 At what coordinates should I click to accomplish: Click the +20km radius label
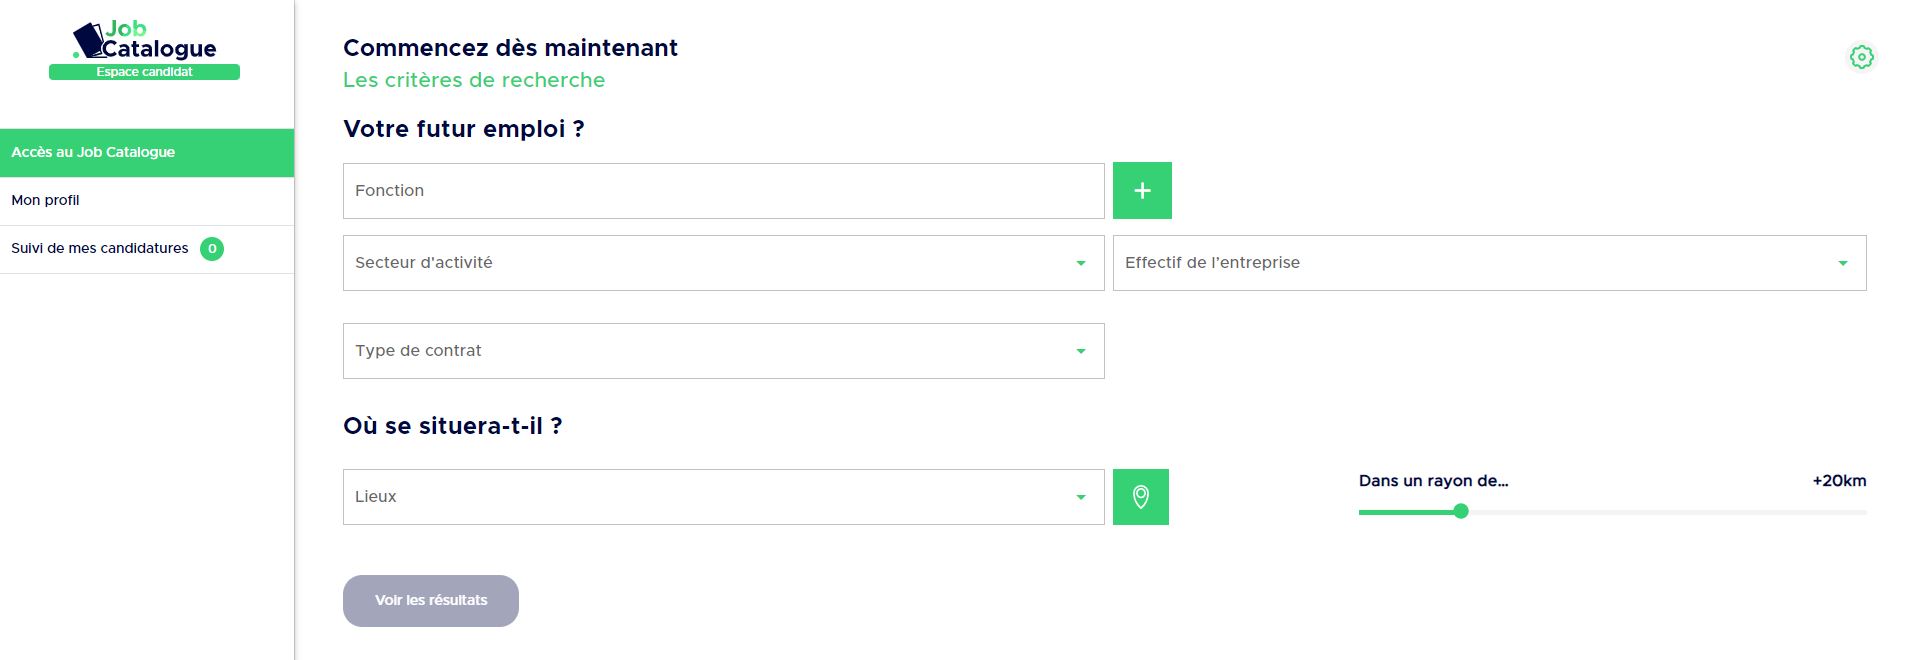(1840, 480)
